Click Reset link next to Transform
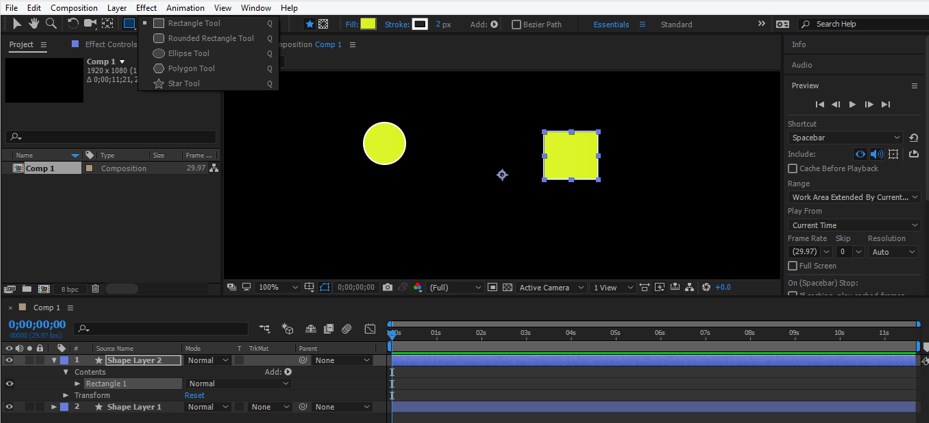The height and width of the screenshot is (423, 929). pyautogui.click(x=194, y=395)
